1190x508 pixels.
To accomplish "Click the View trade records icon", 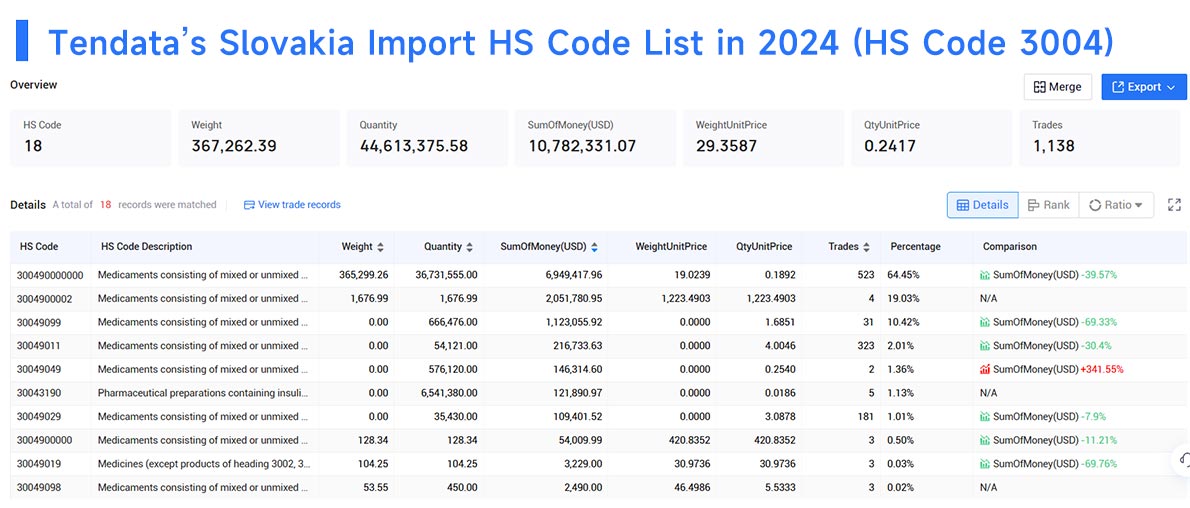I will [249, 205].
